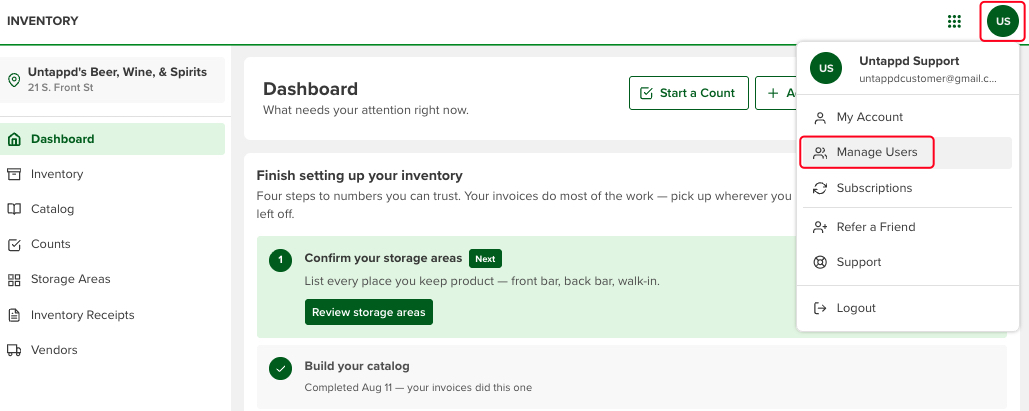1029x411 pixels.
Task: Click the My Account person icon
Action: coord(820,118)
